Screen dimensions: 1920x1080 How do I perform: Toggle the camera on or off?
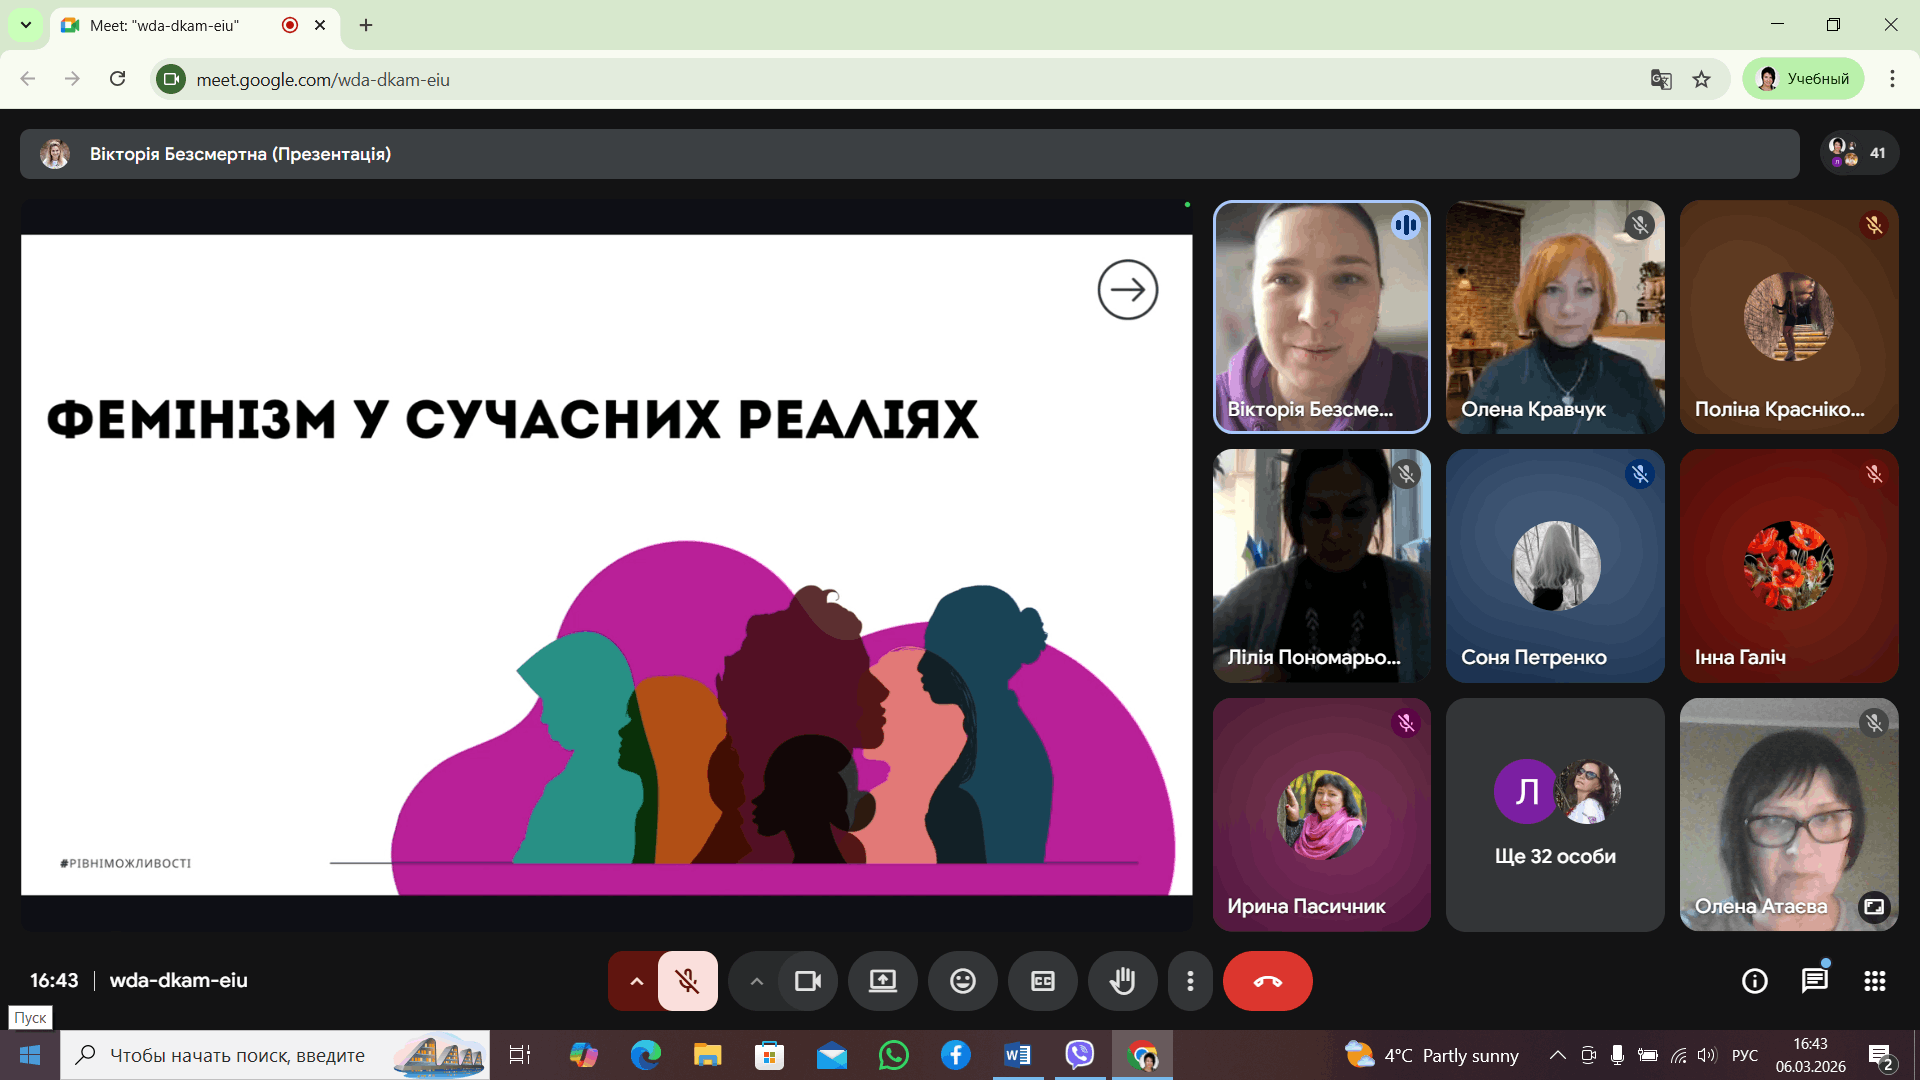pos(807,981)
